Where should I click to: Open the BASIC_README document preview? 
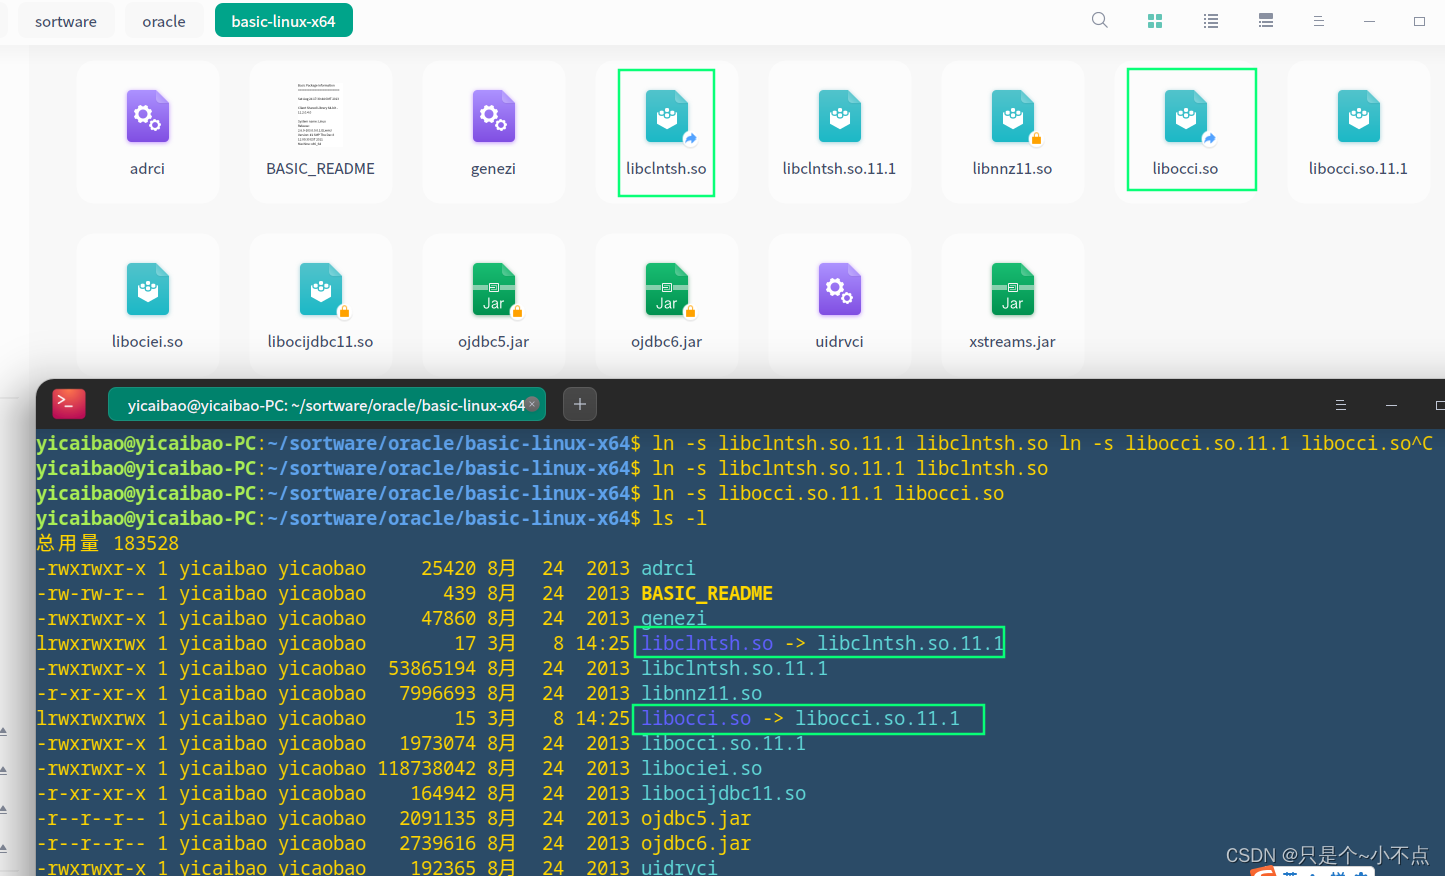[x=320, y=117]
